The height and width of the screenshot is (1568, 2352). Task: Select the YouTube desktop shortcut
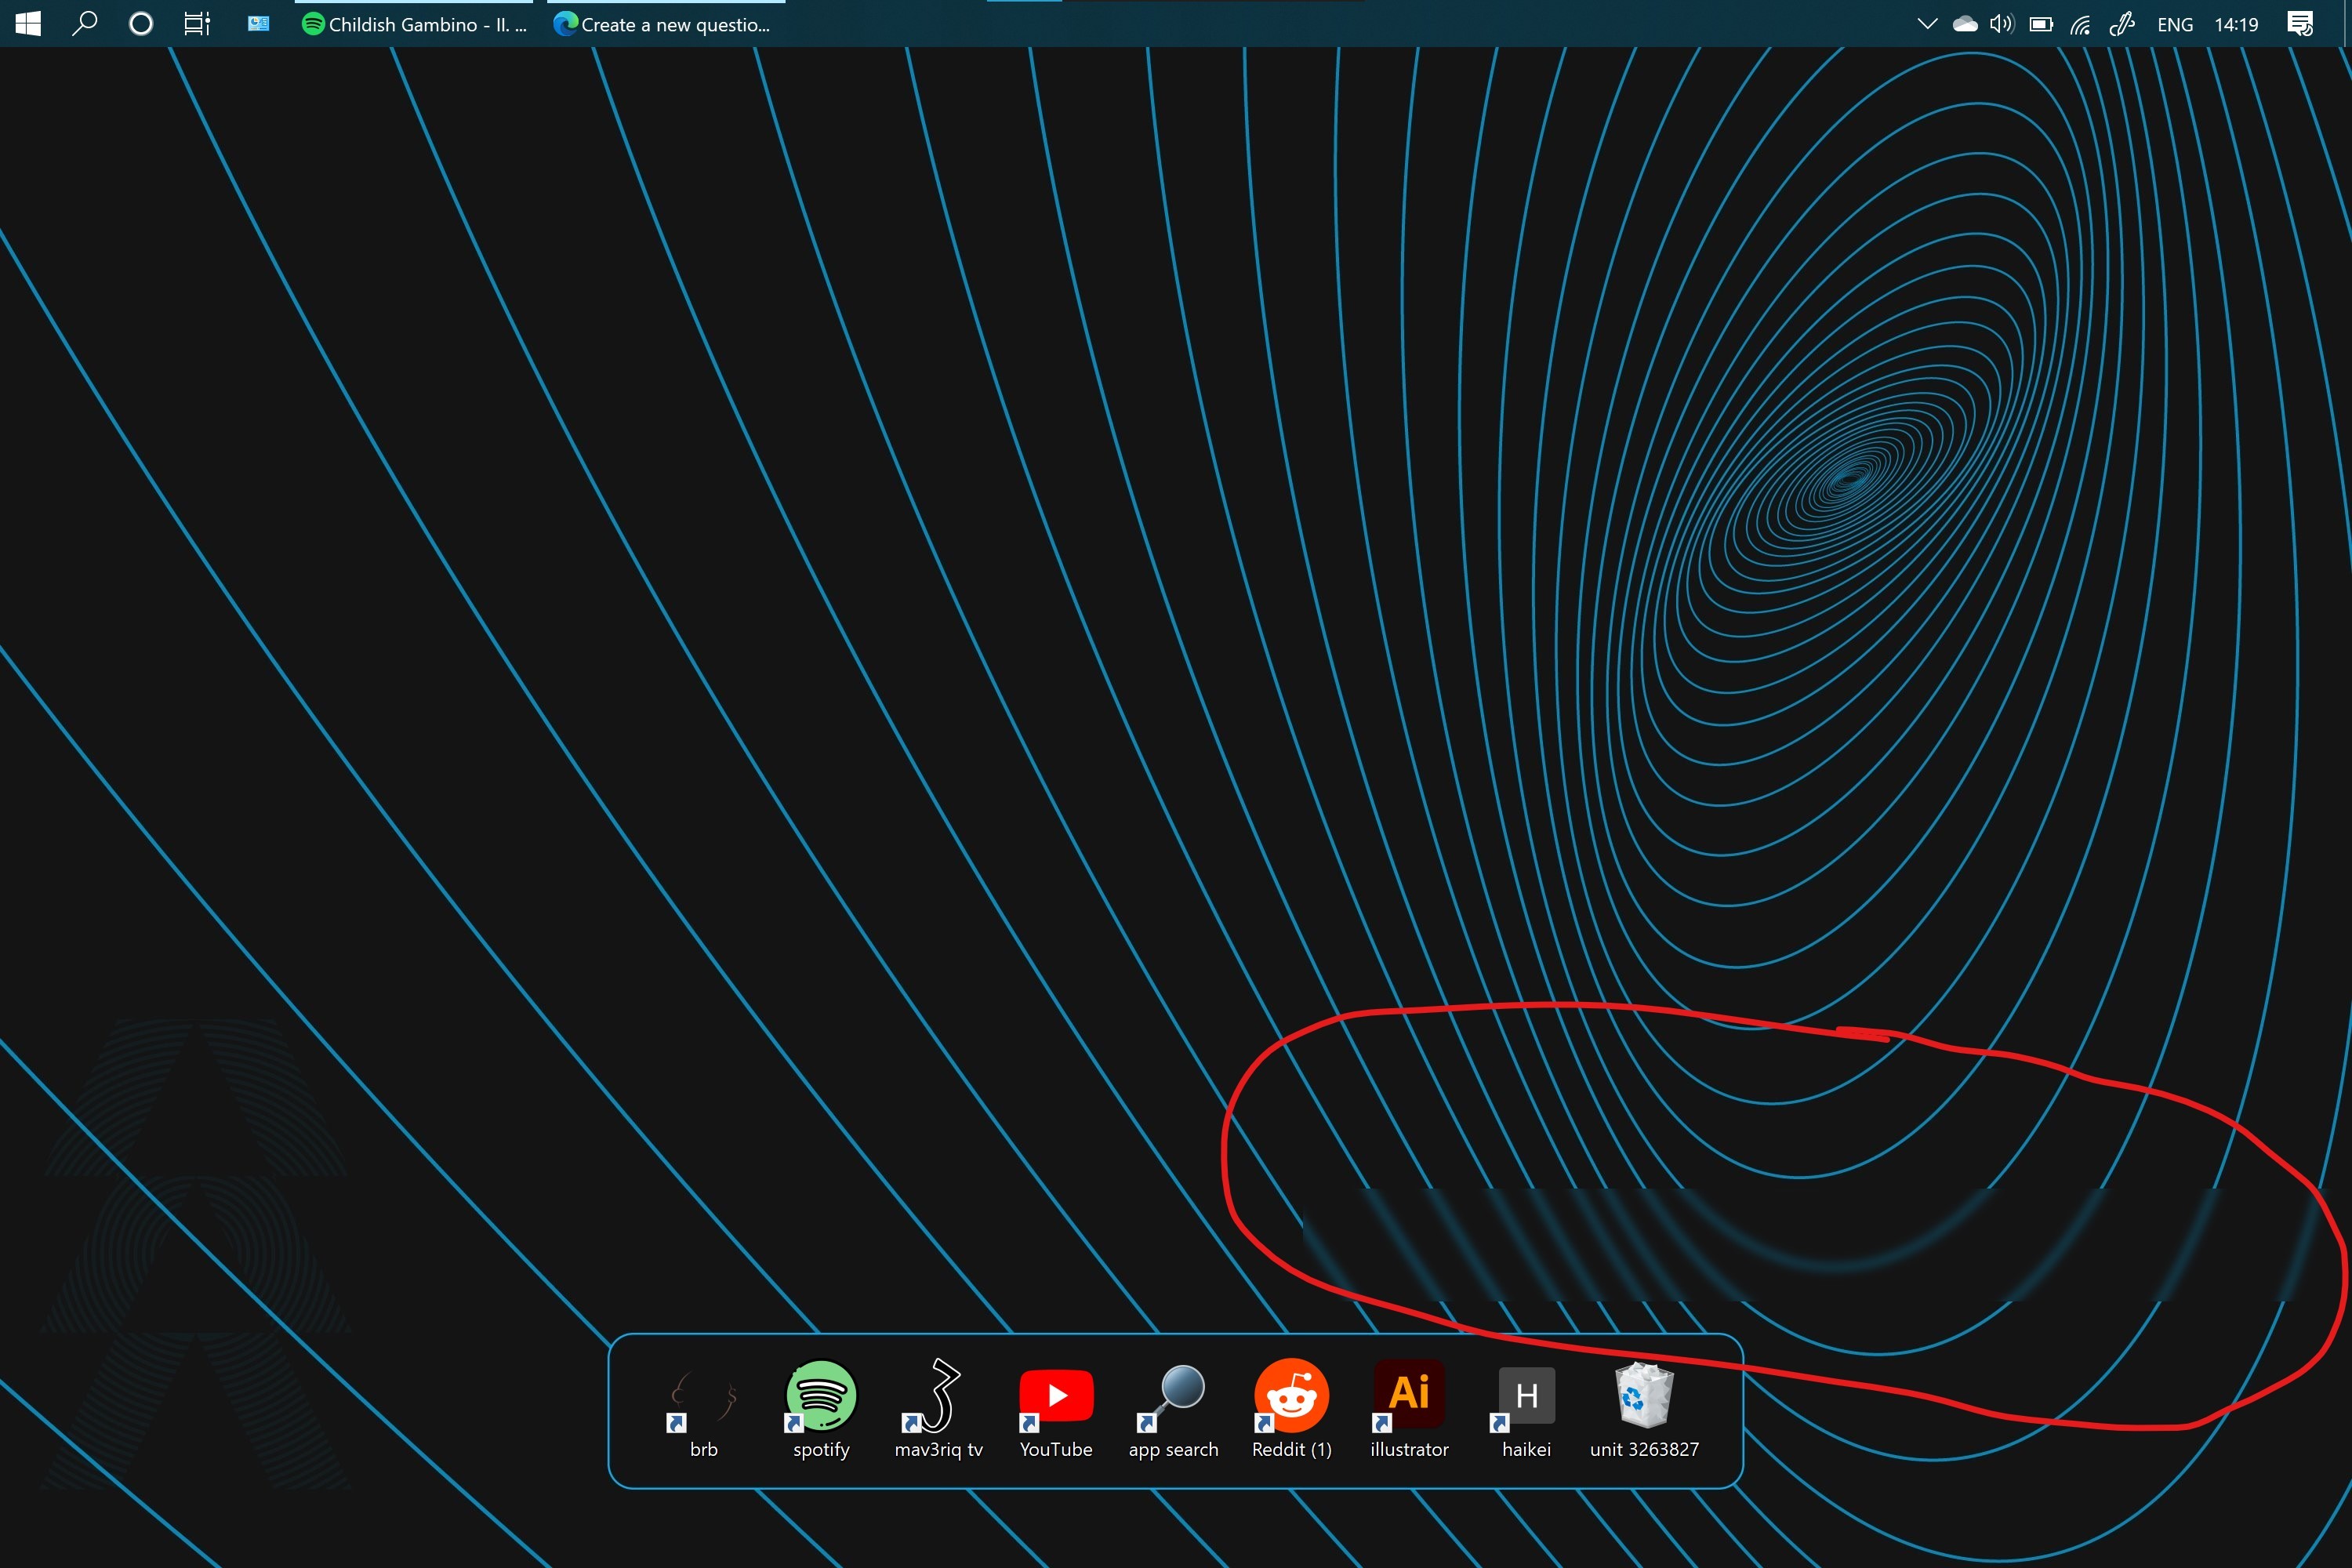1056,1410
